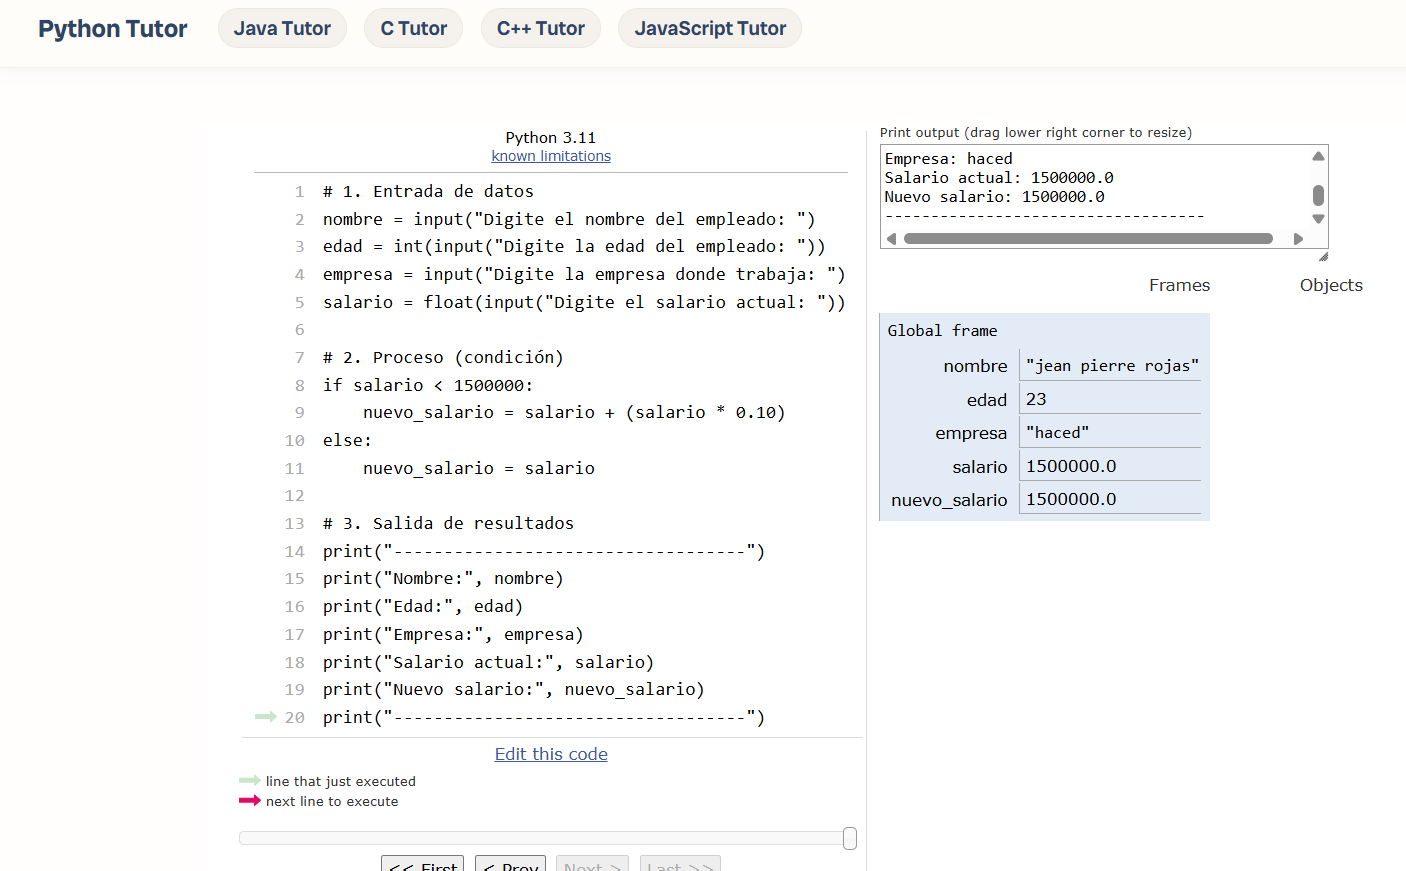Click the print output horizontal scrollbar thumb
The height and width of the screenshot is (871, 1406).
(1088, 239)
